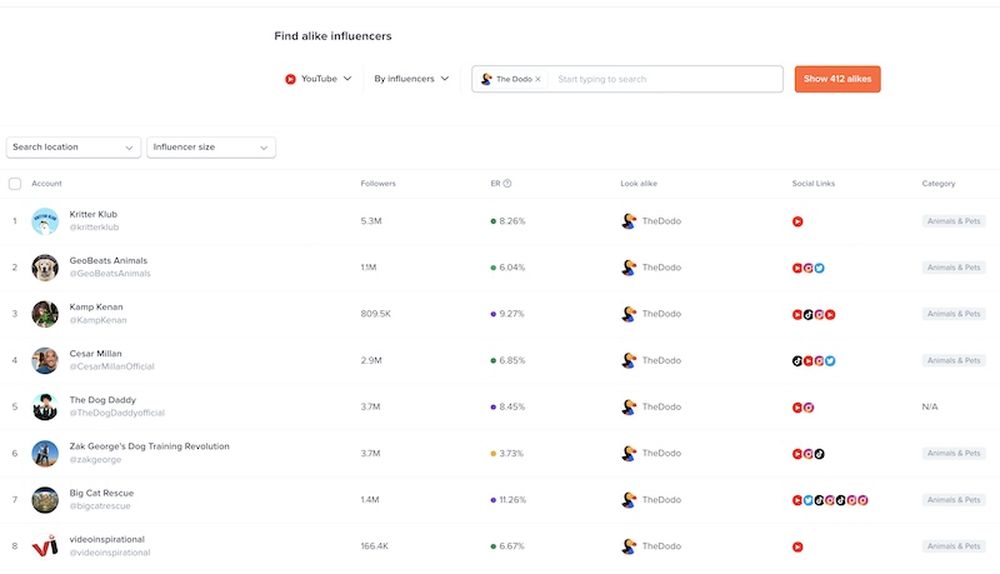Click videoinspirational's VI logo avatar
Screen dimensions: 1000x574
(45, 547)
